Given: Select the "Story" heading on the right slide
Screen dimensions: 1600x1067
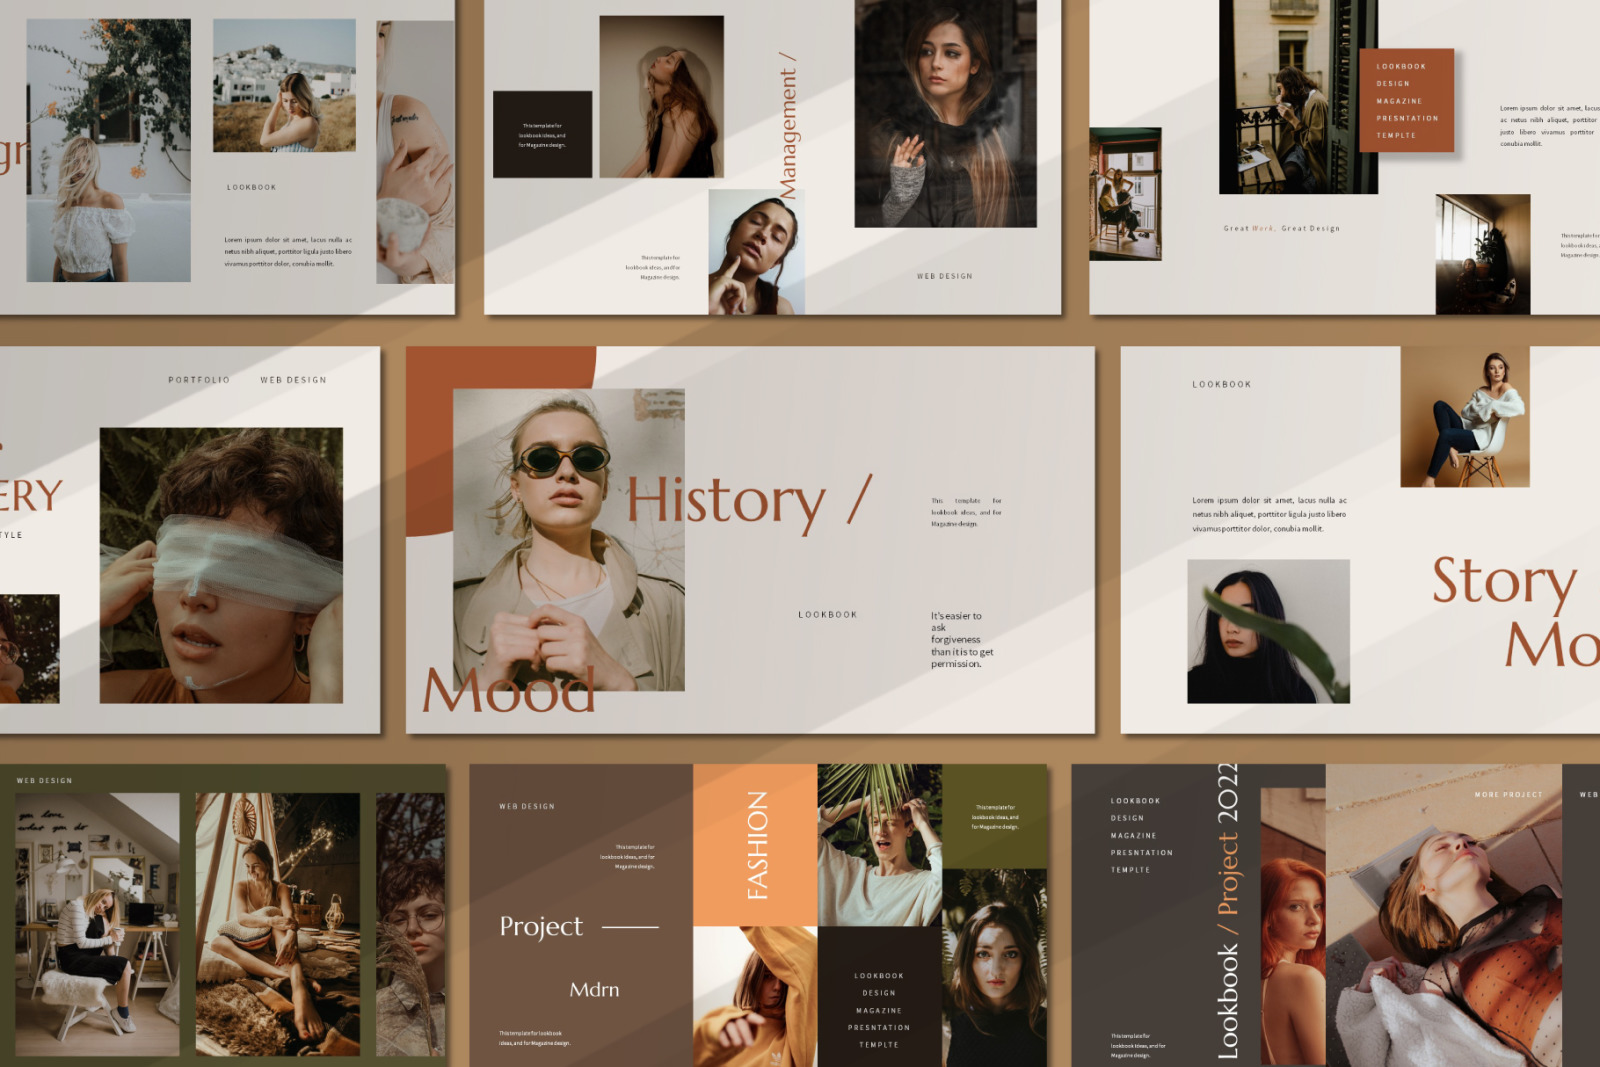Looking at the screenshot, I should (x=1503, y=582).
